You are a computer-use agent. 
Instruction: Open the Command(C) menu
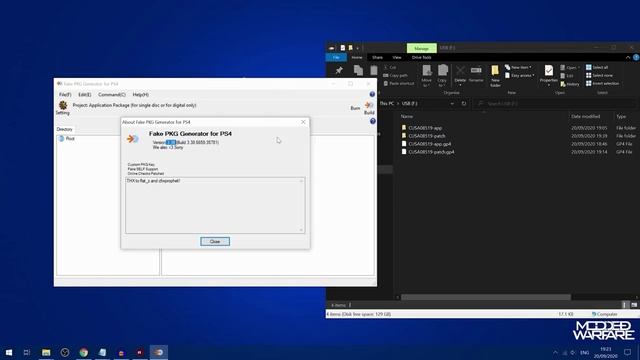pyautogui.click(x=111, y=95)
